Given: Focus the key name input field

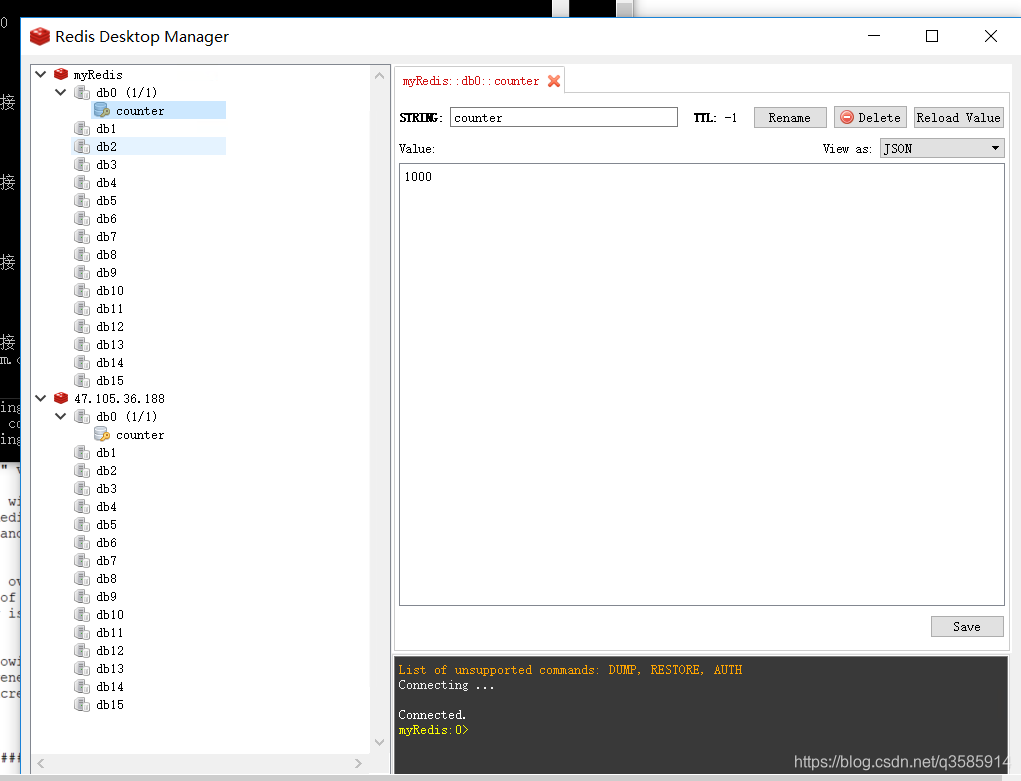Looking at the screenshot, I should [564, 117].
